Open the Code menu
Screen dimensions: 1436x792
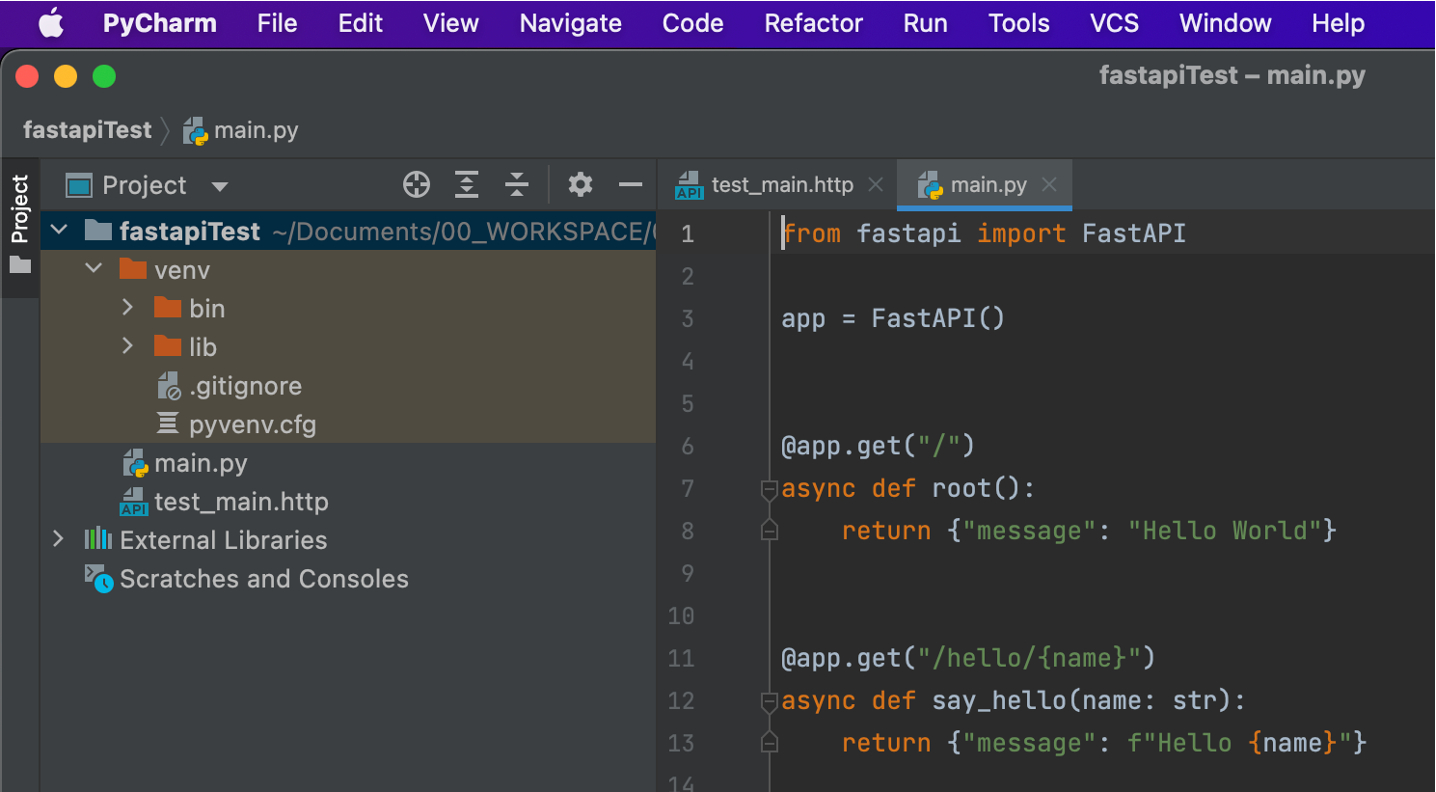[693, 23]
